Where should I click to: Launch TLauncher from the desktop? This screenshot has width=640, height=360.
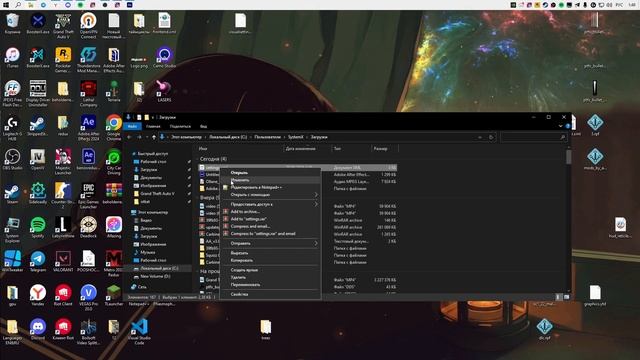(x=114, y=296)
